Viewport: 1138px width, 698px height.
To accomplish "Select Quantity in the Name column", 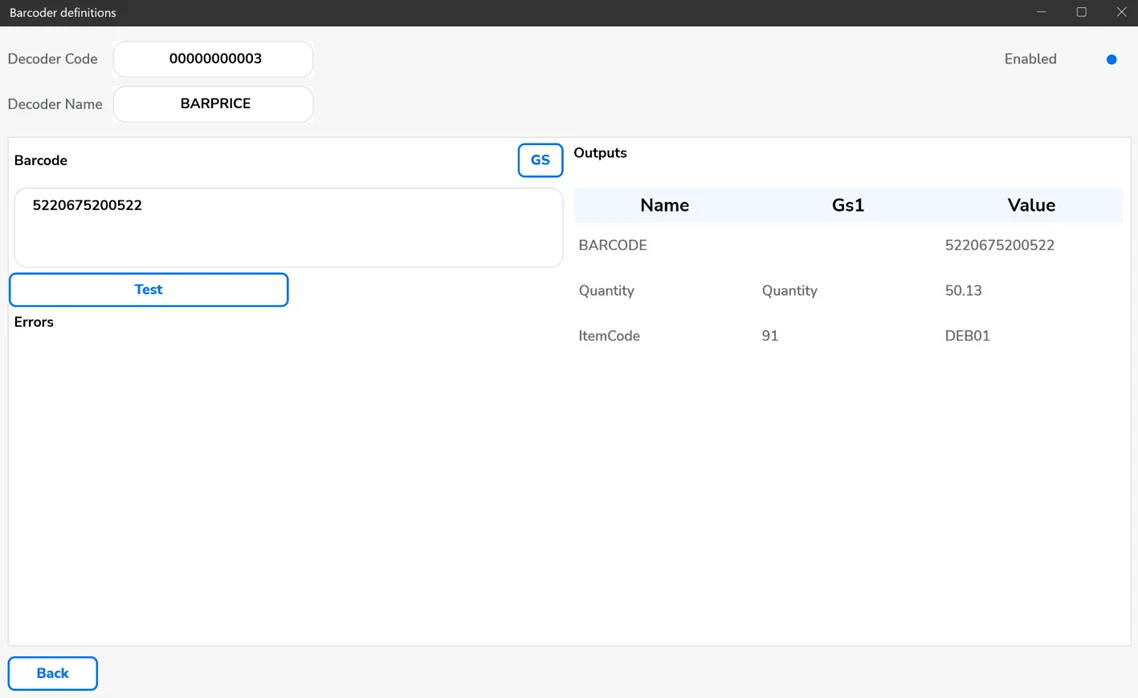I will (x=606, y=291).
